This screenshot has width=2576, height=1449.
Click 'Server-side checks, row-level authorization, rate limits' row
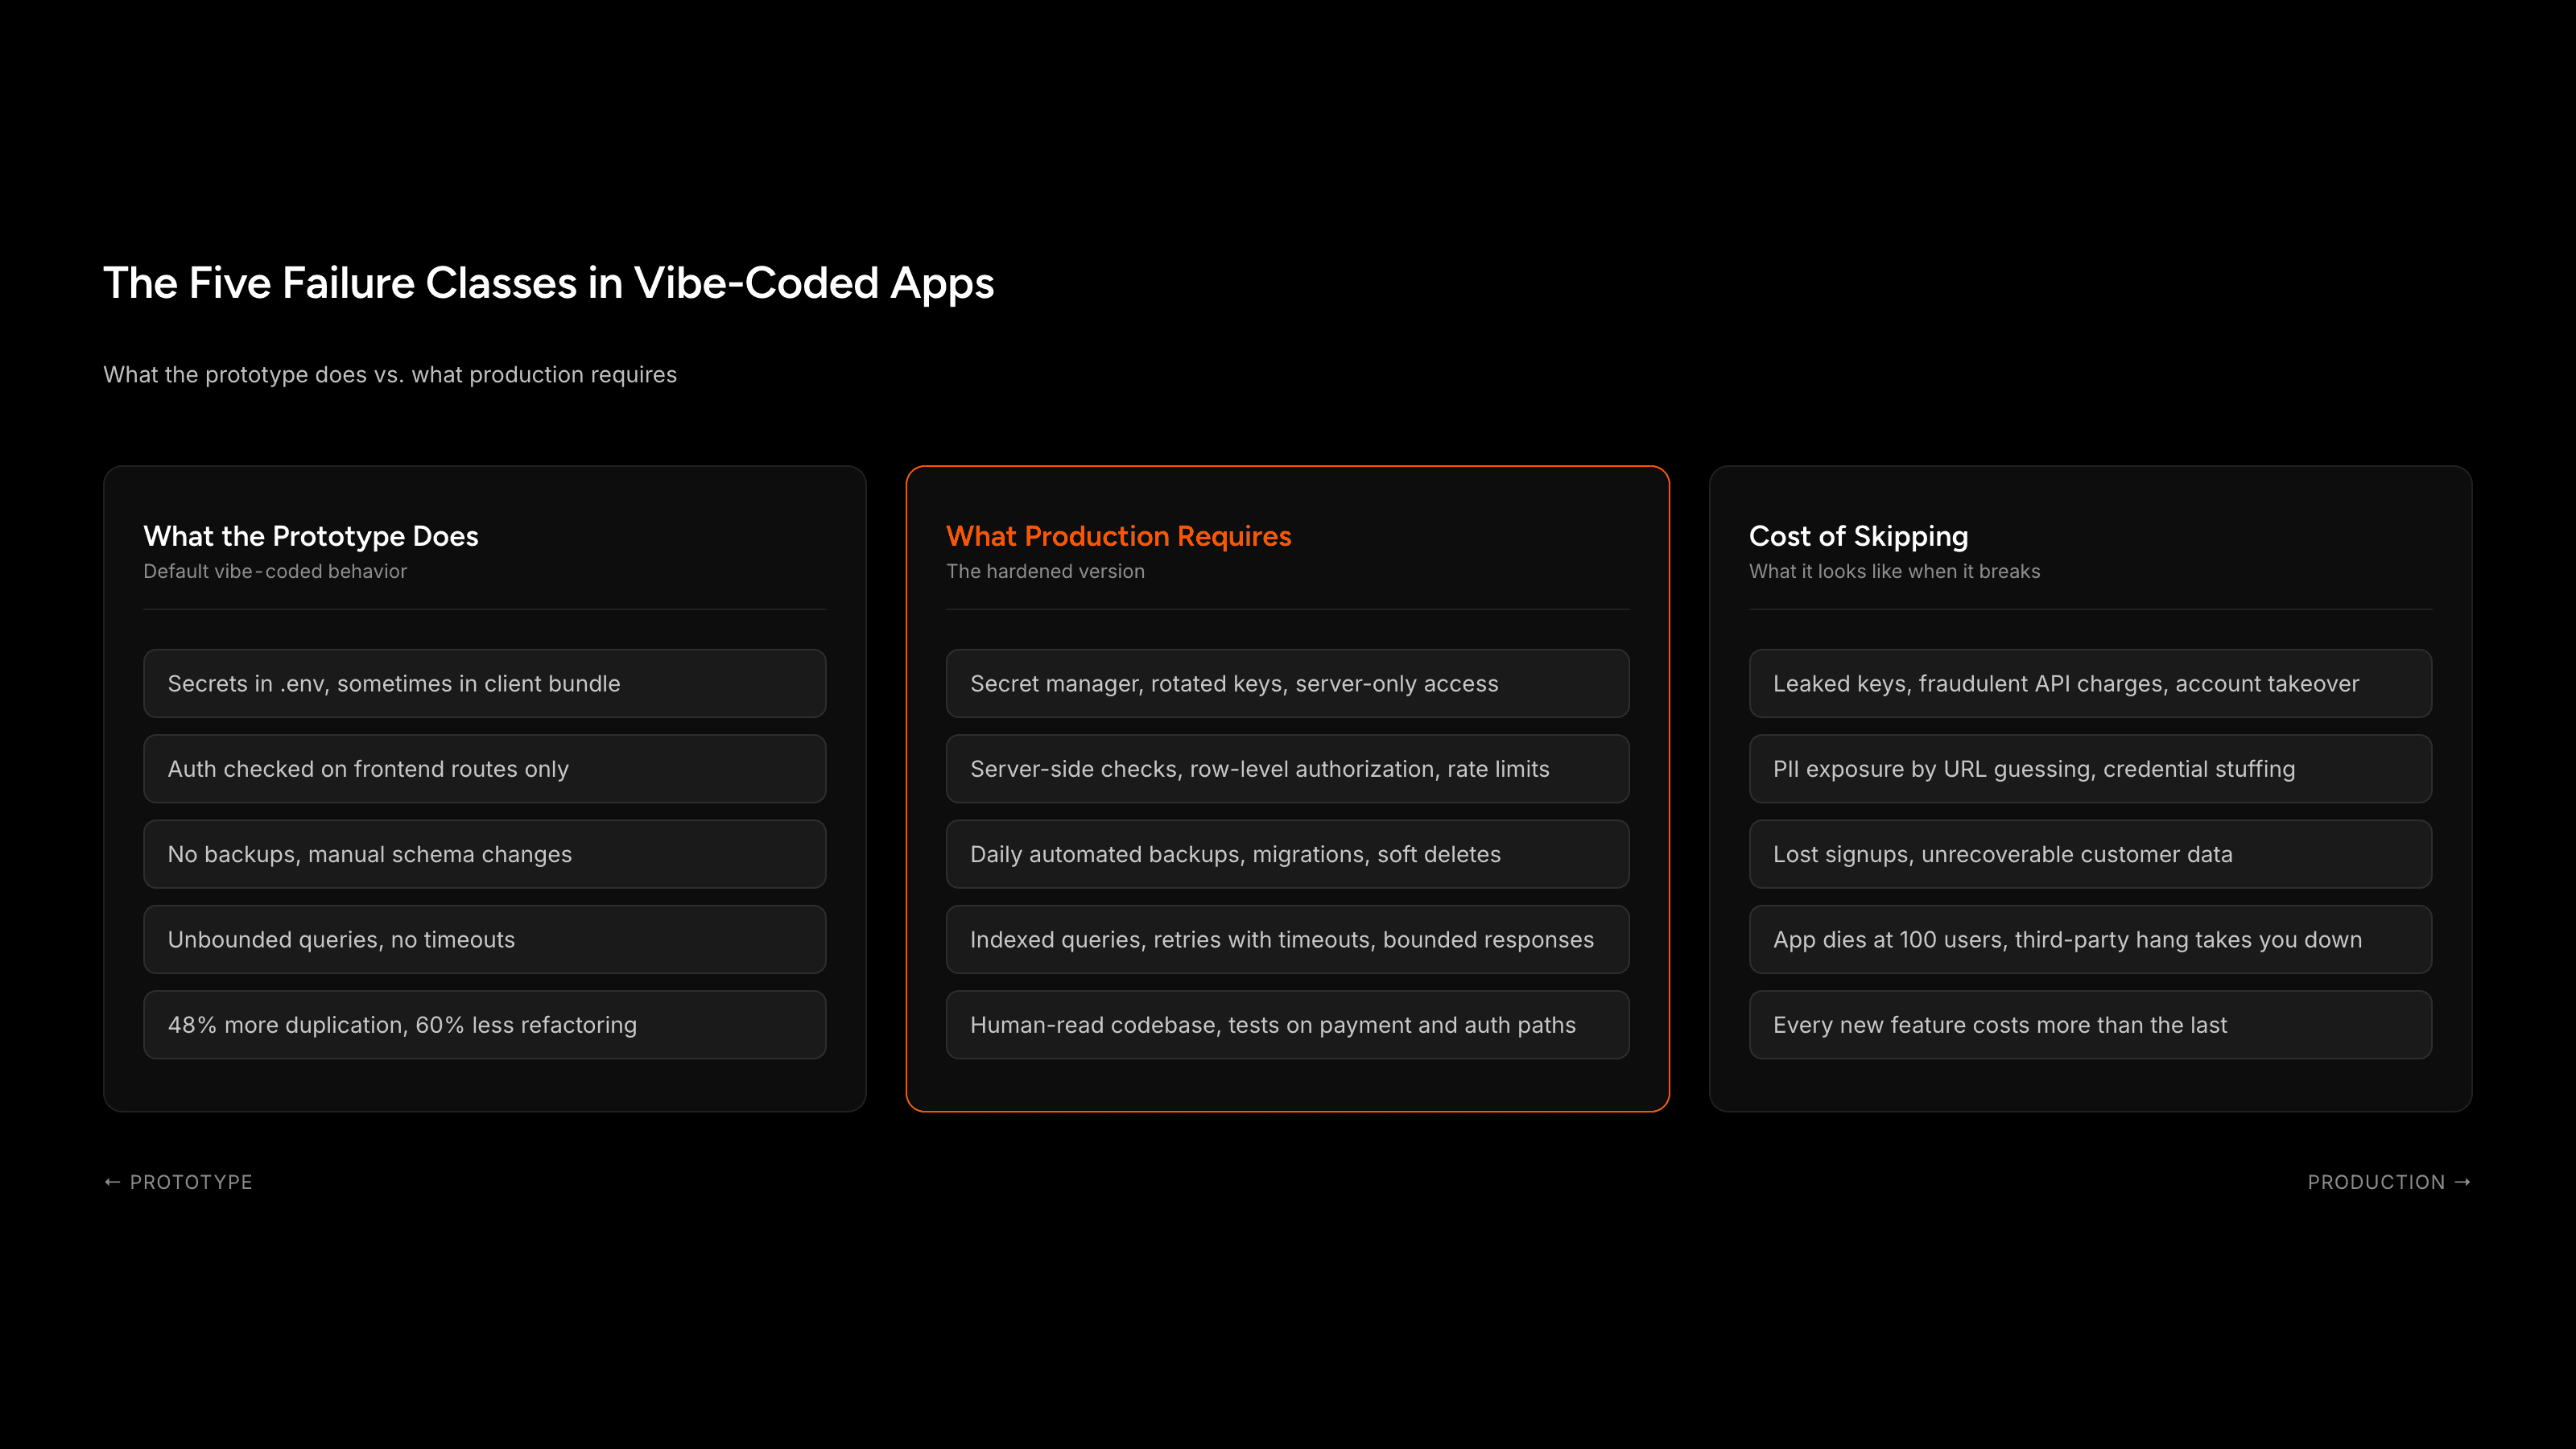coord(1288,769)
